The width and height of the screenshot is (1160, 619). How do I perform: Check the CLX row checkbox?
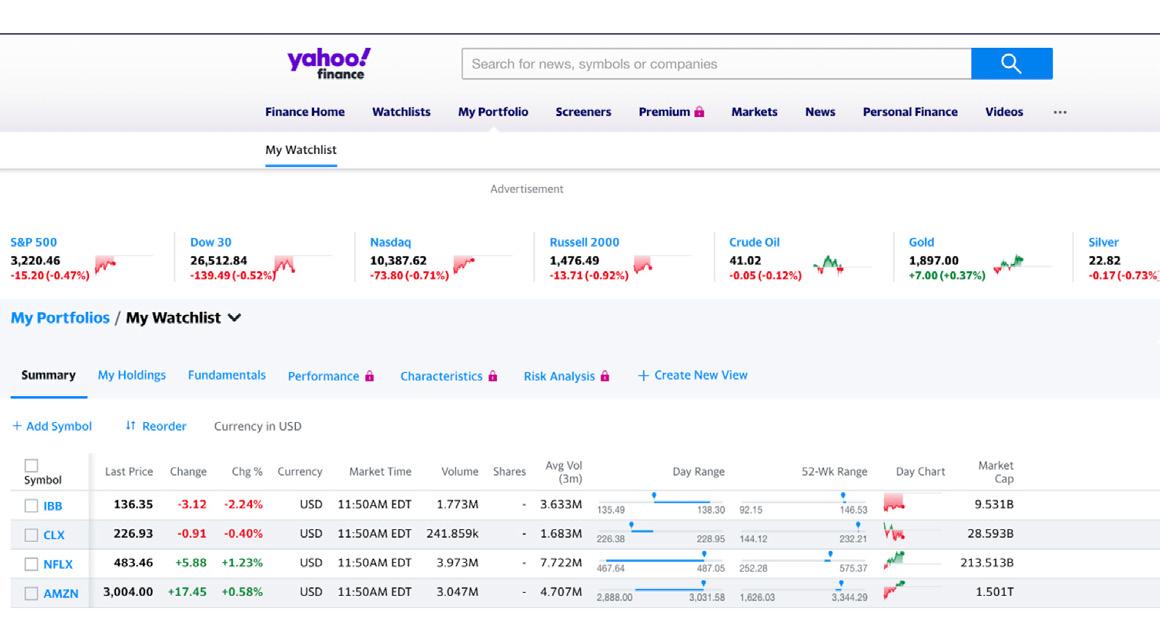(x=31, y=535)
